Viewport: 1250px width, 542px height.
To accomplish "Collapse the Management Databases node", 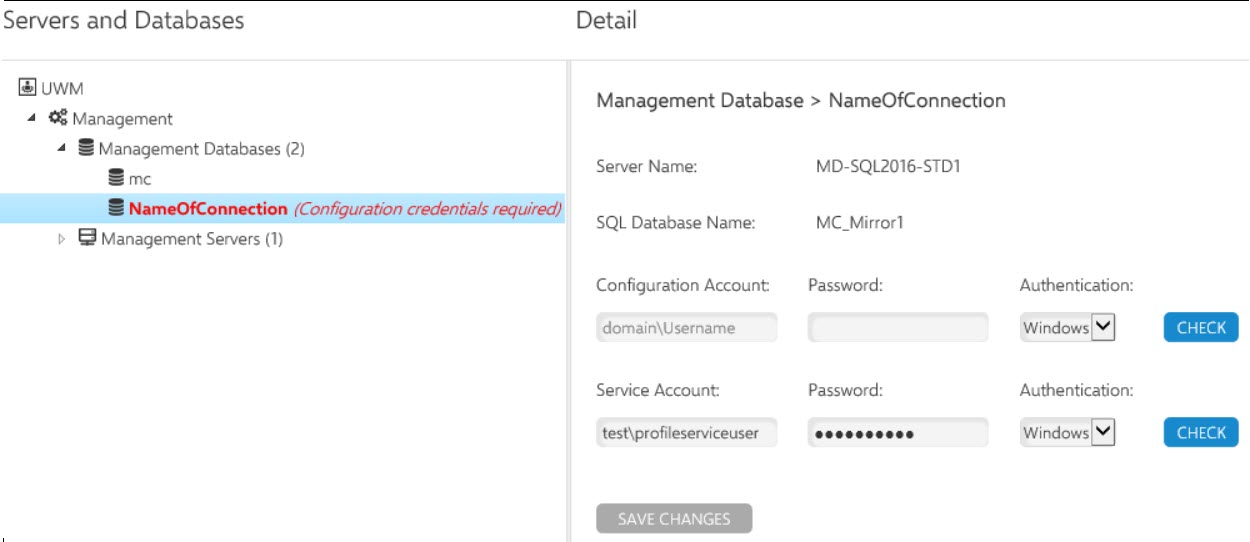I will coord(62,149).
